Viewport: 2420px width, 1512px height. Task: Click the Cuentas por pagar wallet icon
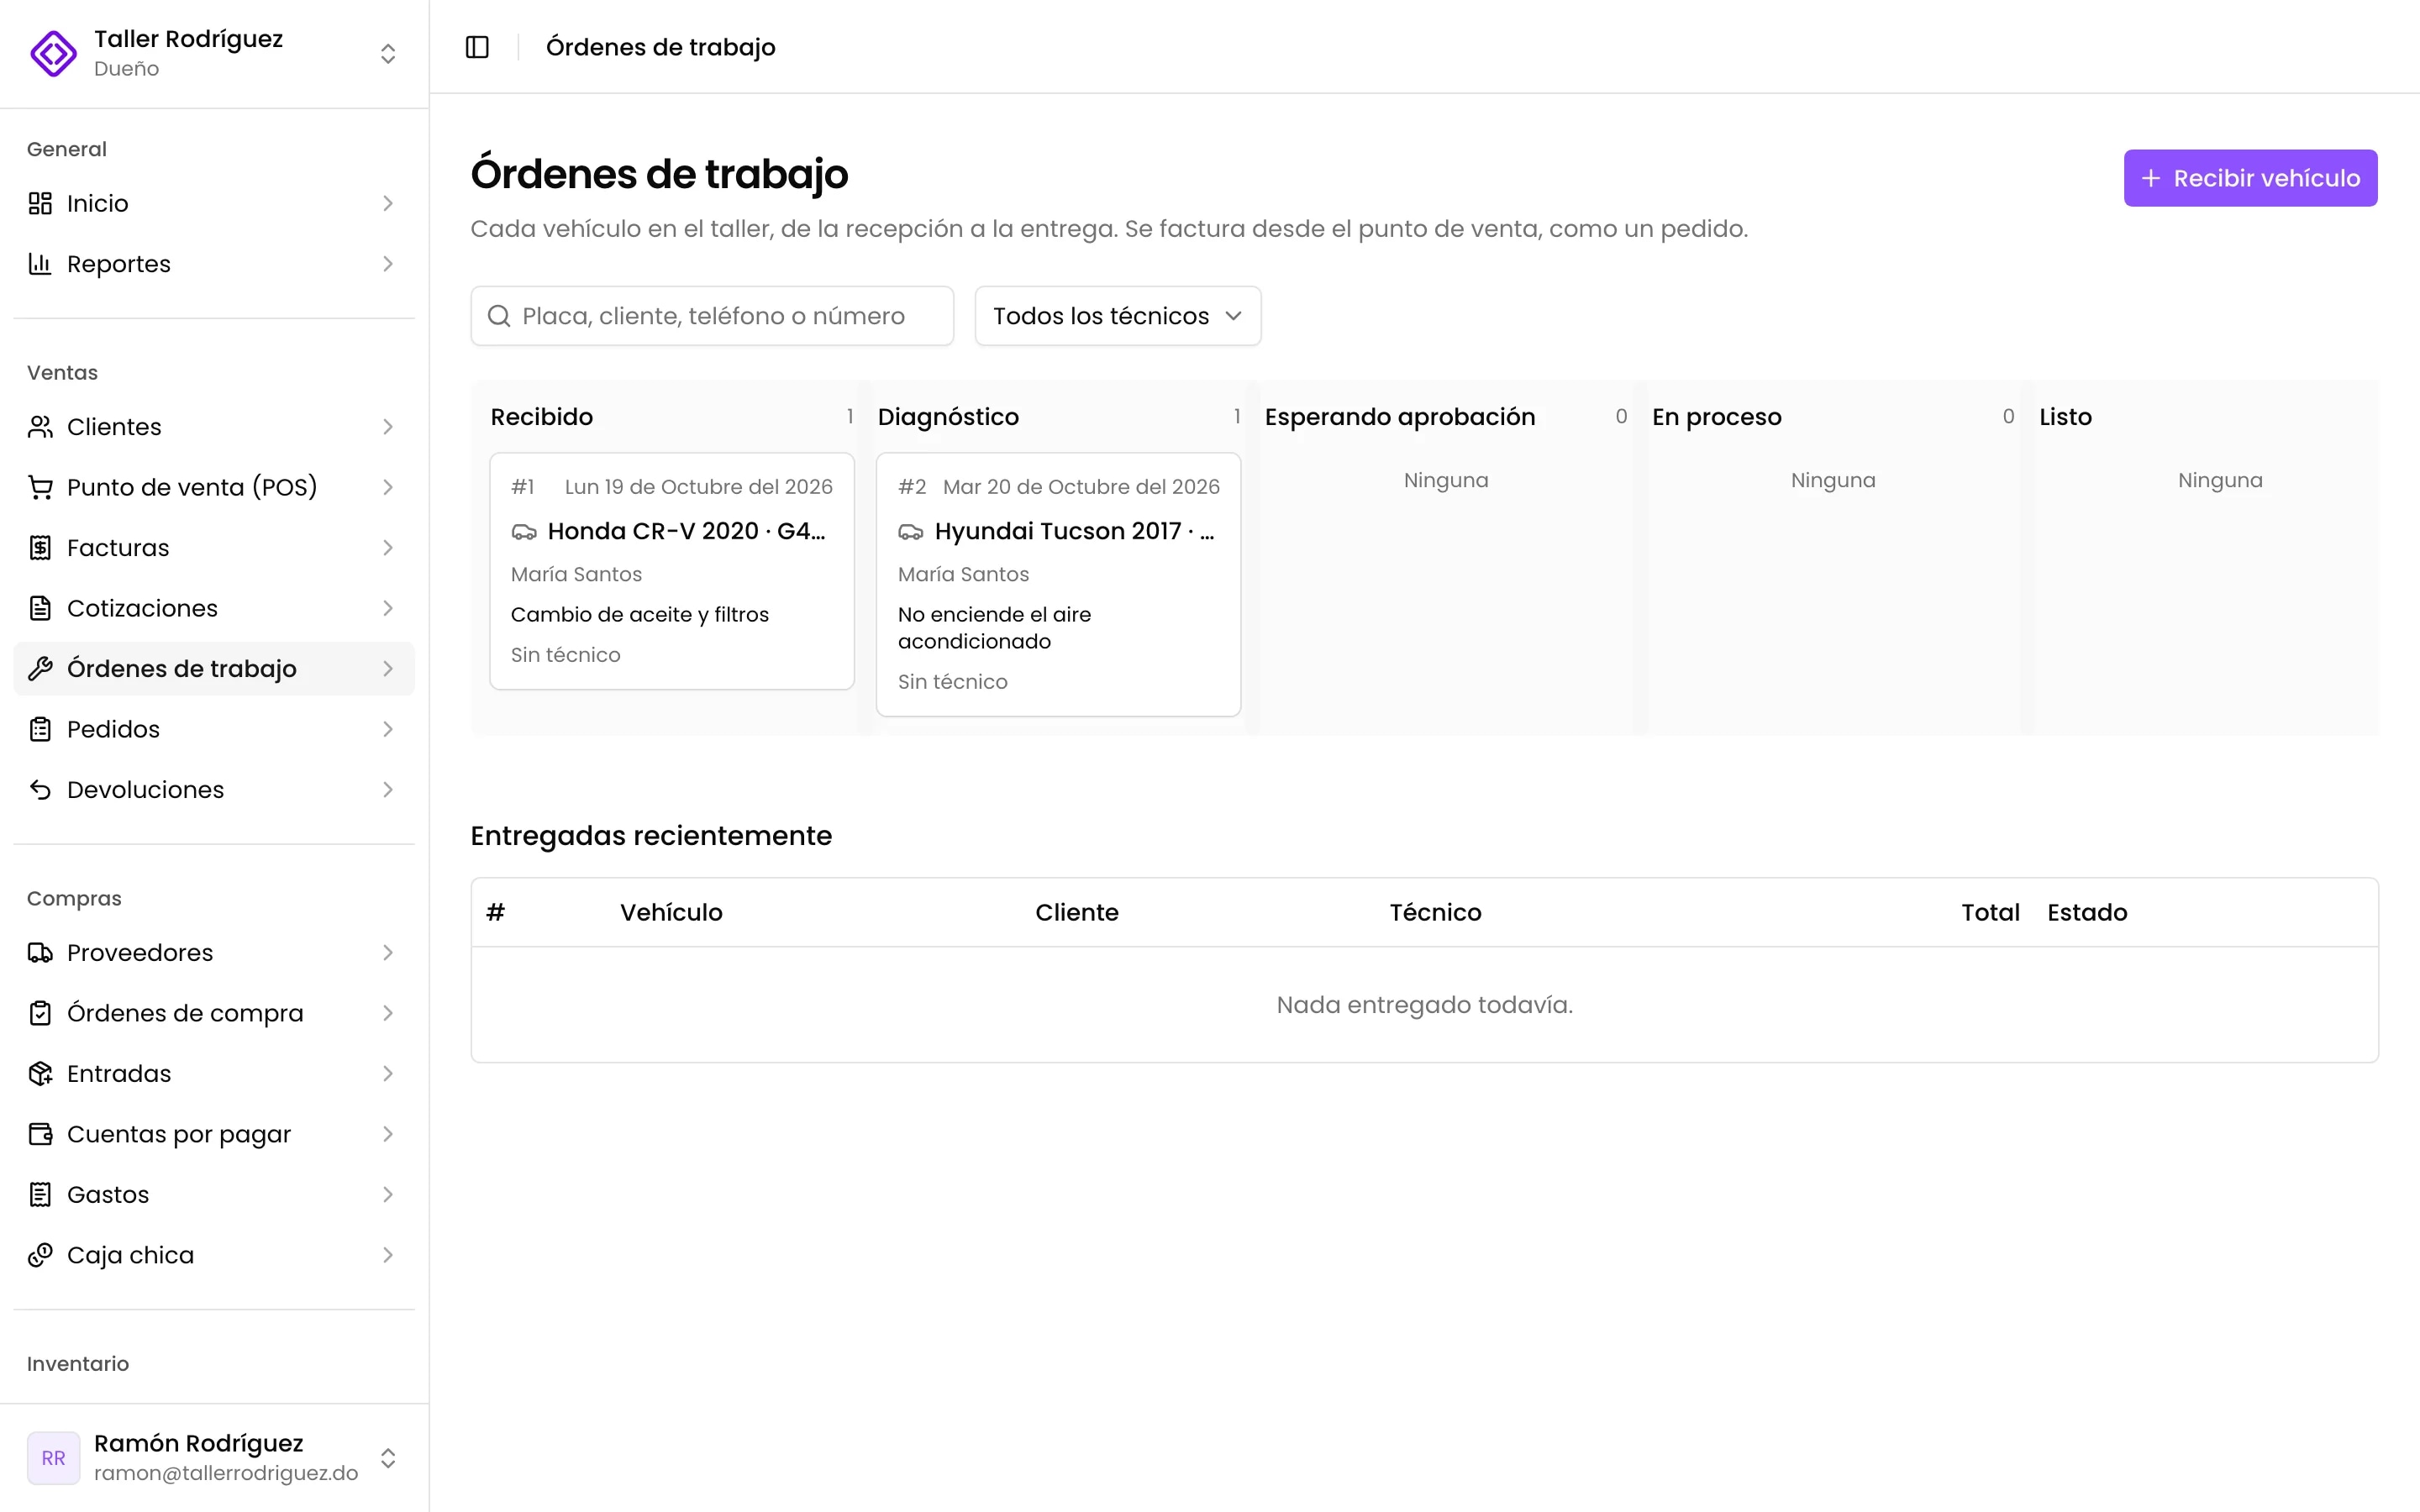pyautogui.click(x=40, y=1134)
